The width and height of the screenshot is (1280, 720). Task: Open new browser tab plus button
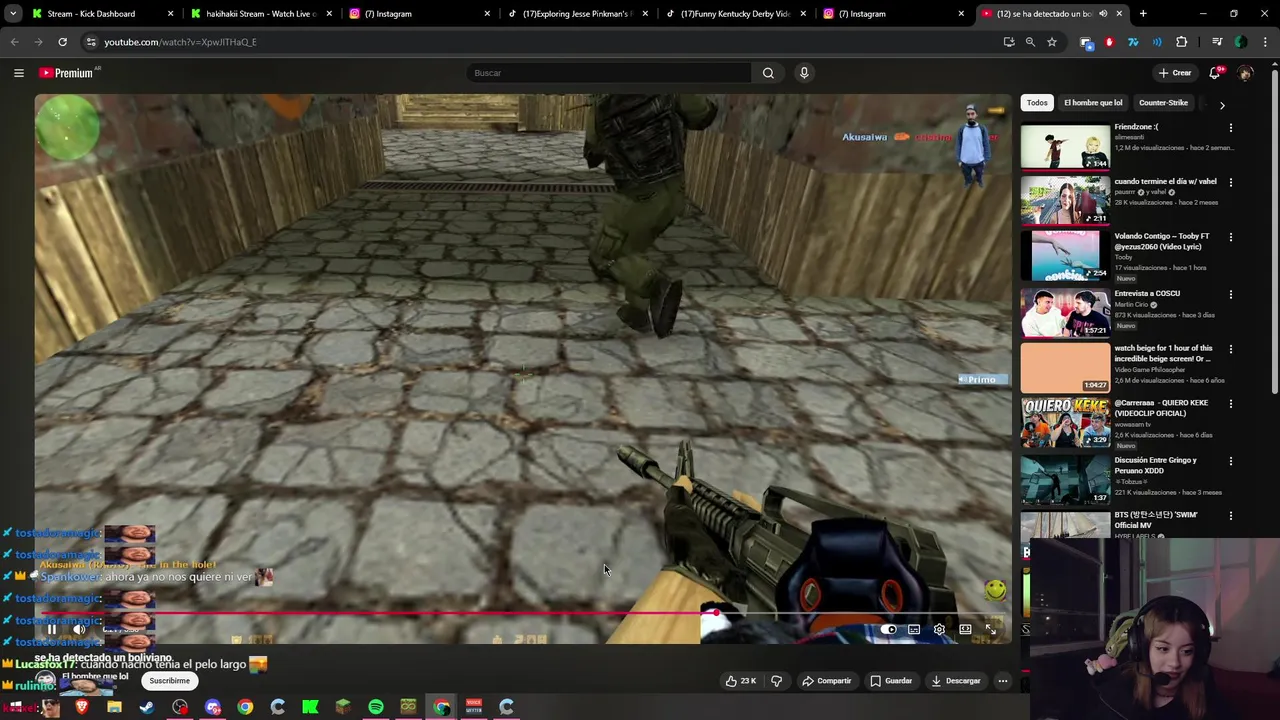1143,14
